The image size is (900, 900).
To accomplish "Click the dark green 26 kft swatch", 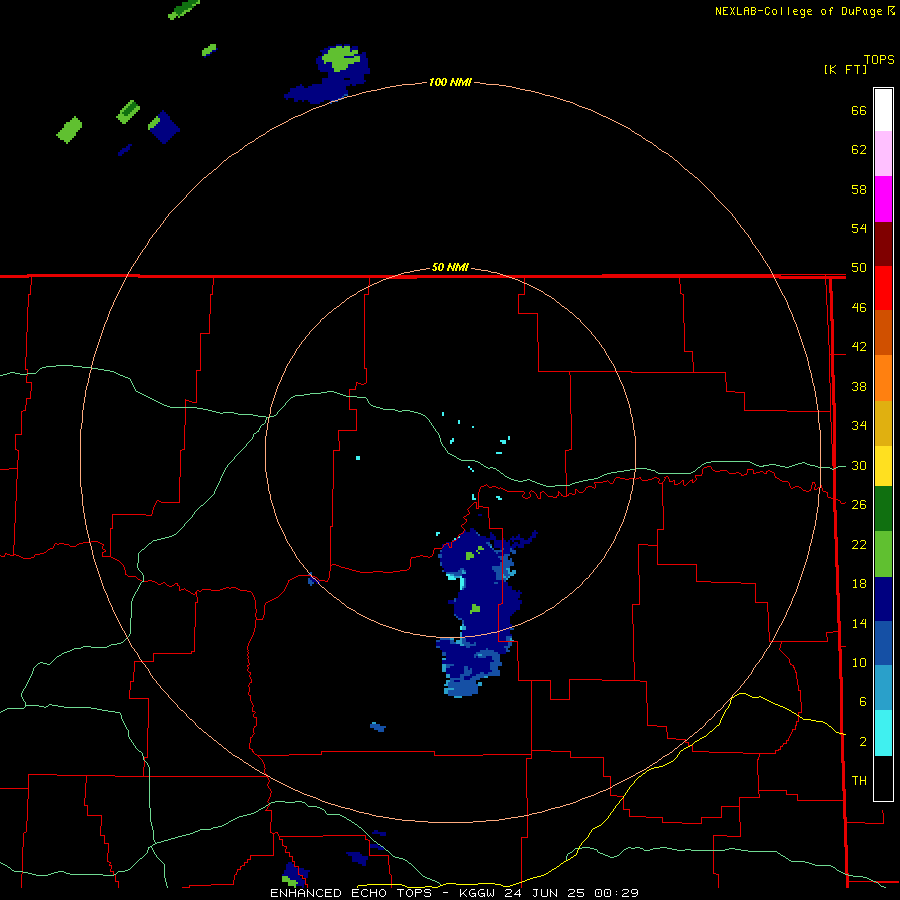I will tap(883, 509).
